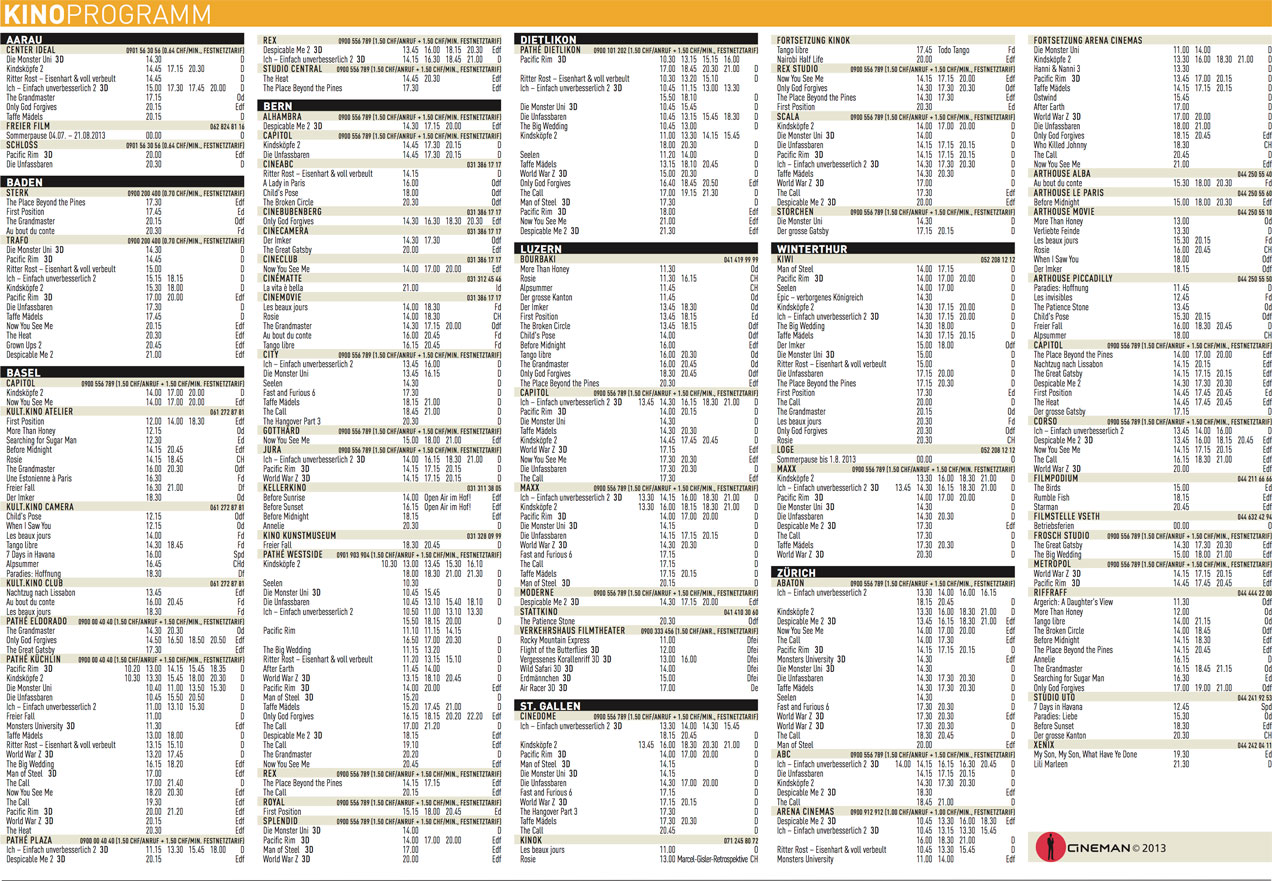This screenshot has width=1272, height=881.
Task: Select the ST. GALLEN city heading
Action: point(550,705)
